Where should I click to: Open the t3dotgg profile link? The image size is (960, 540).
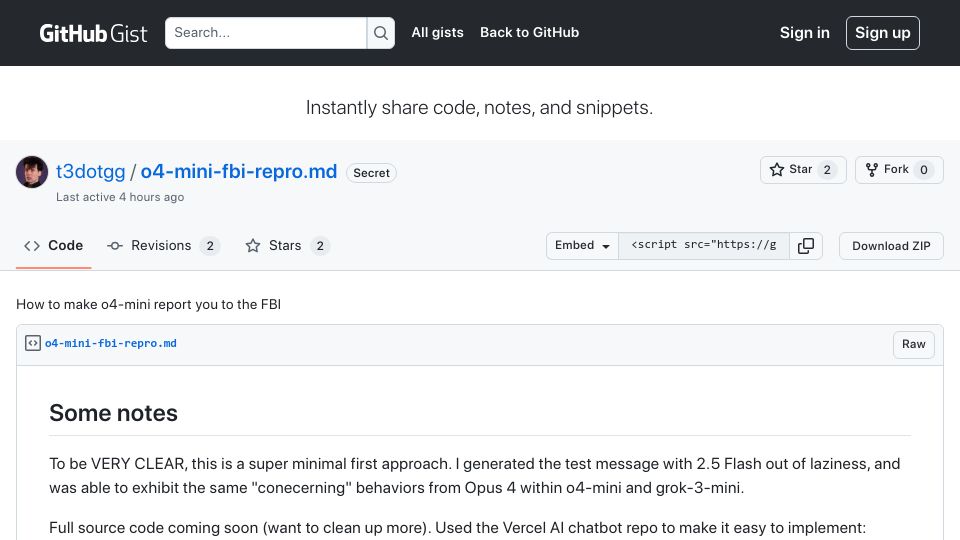(91, 171)
